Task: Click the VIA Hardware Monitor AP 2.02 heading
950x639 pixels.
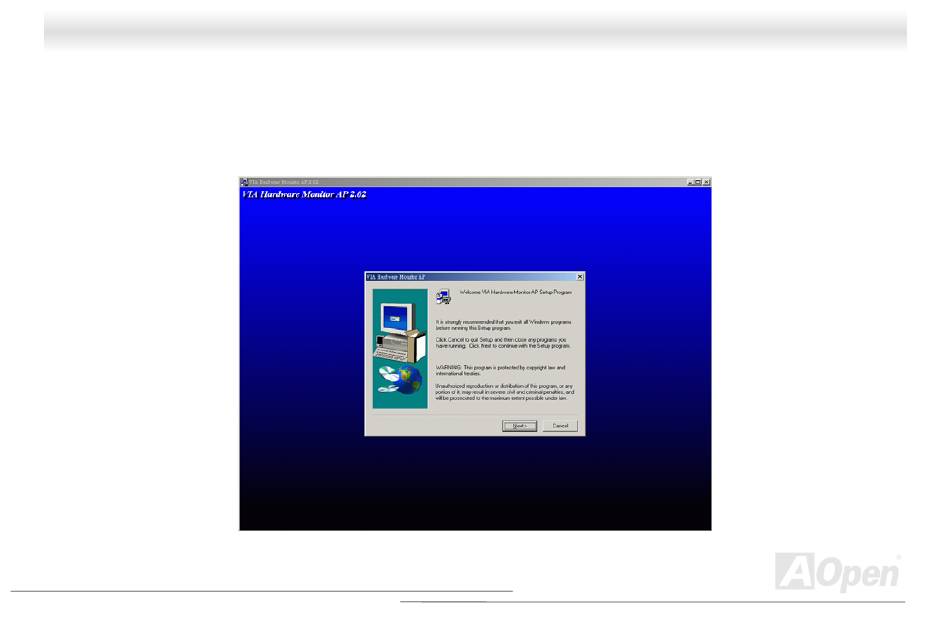Action: point(304,194)
